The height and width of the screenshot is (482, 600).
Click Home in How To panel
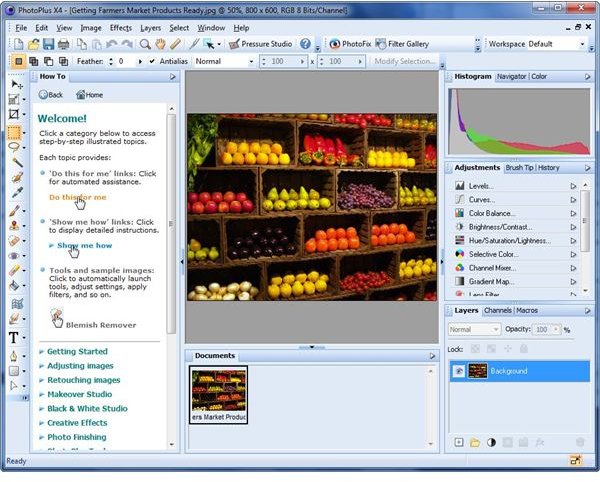[90, 94]
